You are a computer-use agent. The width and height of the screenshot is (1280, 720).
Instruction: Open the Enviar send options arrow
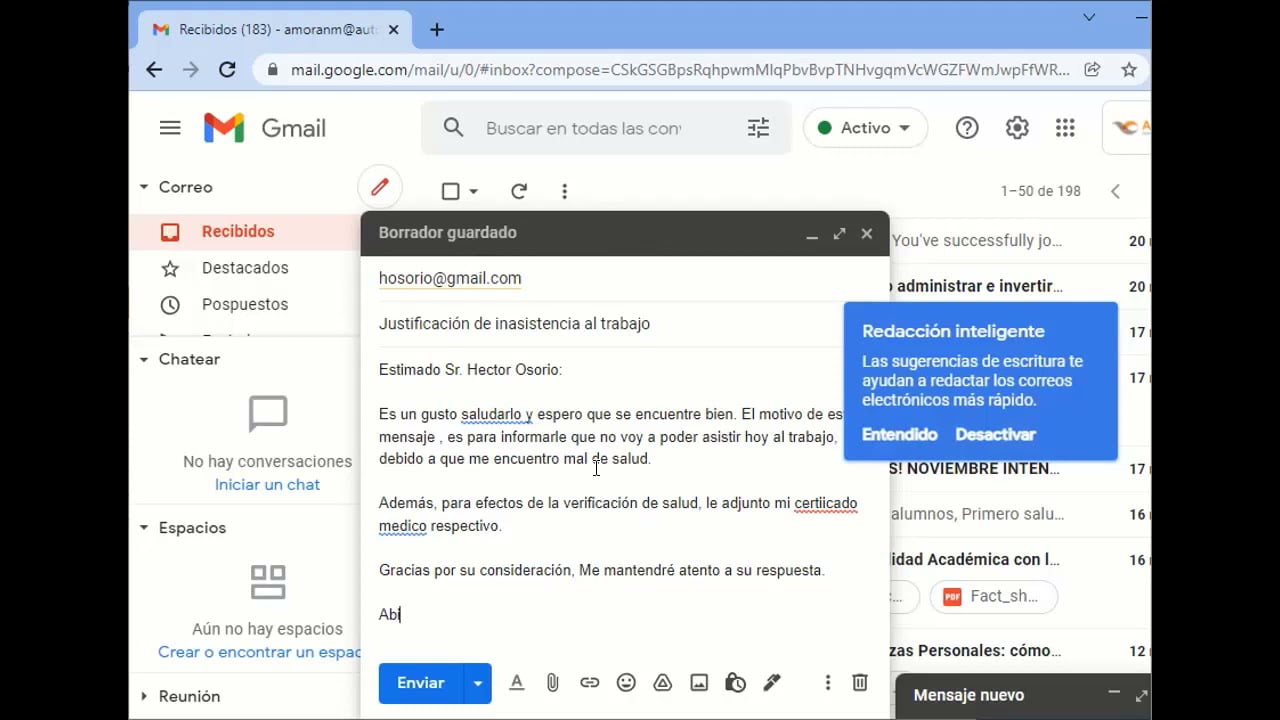[477, 682]
